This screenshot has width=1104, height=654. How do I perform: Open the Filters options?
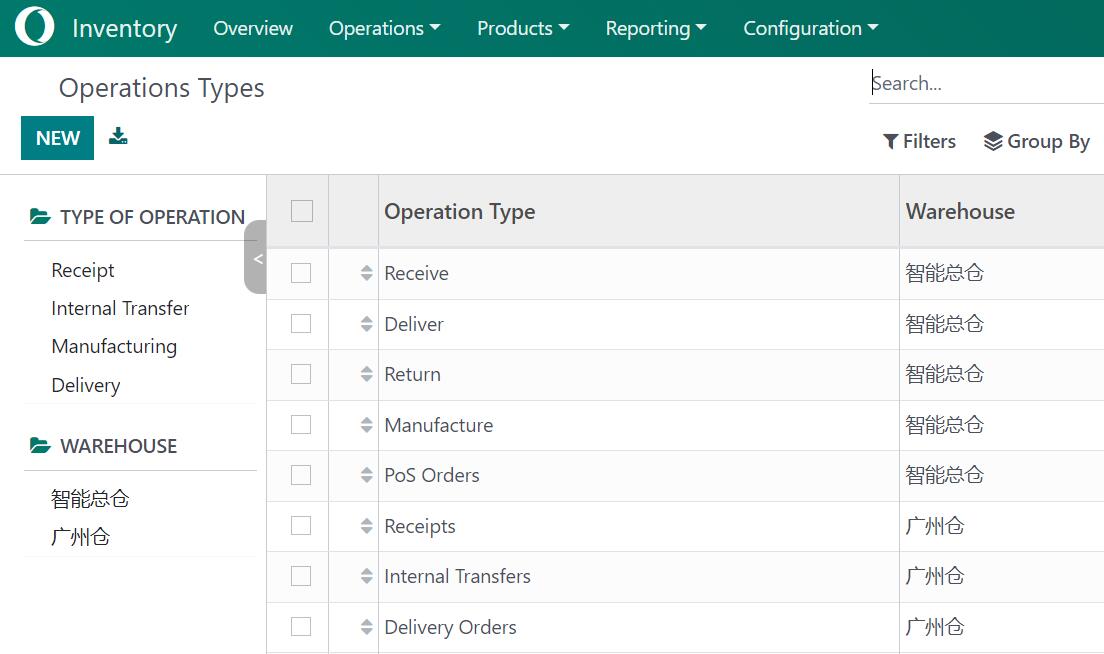coord(919,142)
